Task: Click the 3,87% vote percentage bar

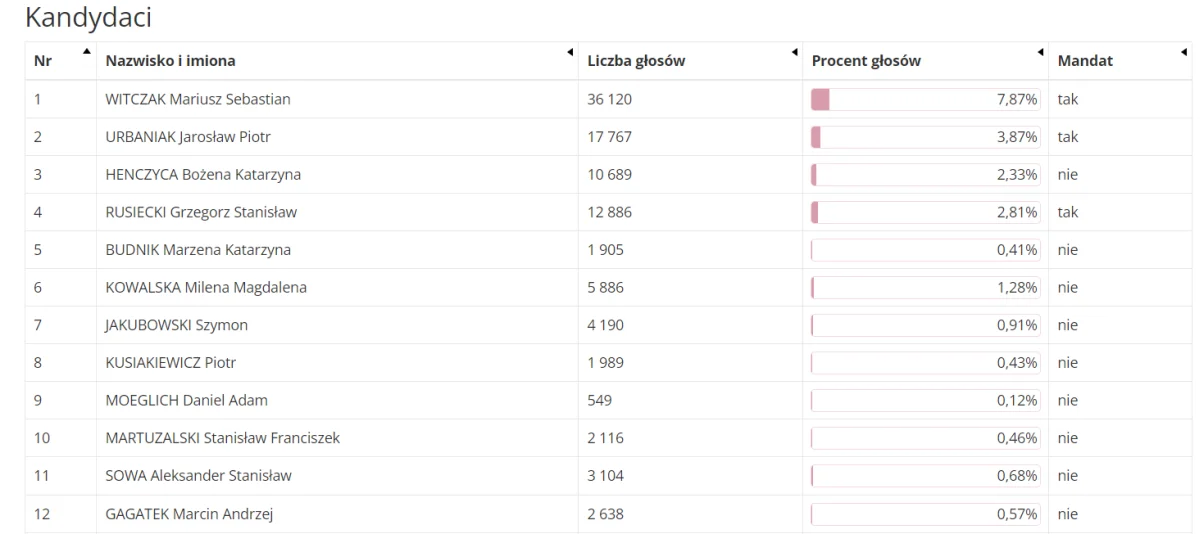Action: (x=925, y=137)
